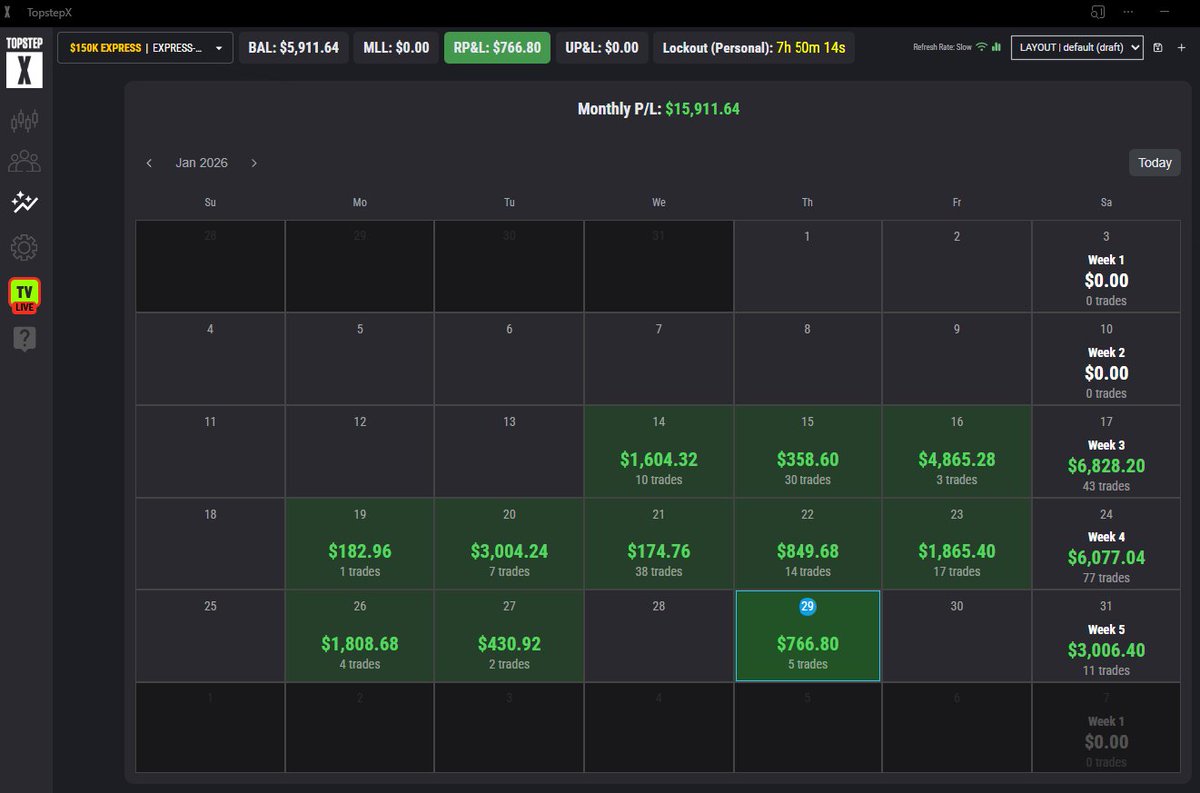Click the Today button on the calendar

1154,162
